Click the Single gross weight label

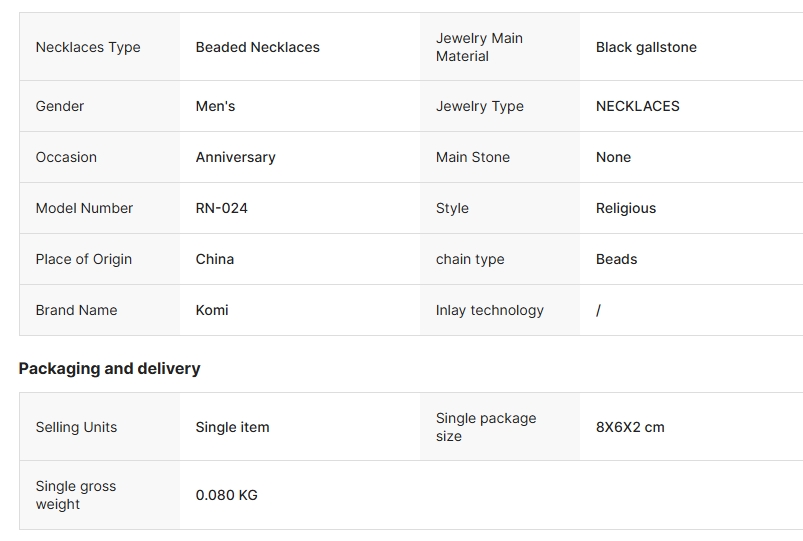tap(76, 495)
